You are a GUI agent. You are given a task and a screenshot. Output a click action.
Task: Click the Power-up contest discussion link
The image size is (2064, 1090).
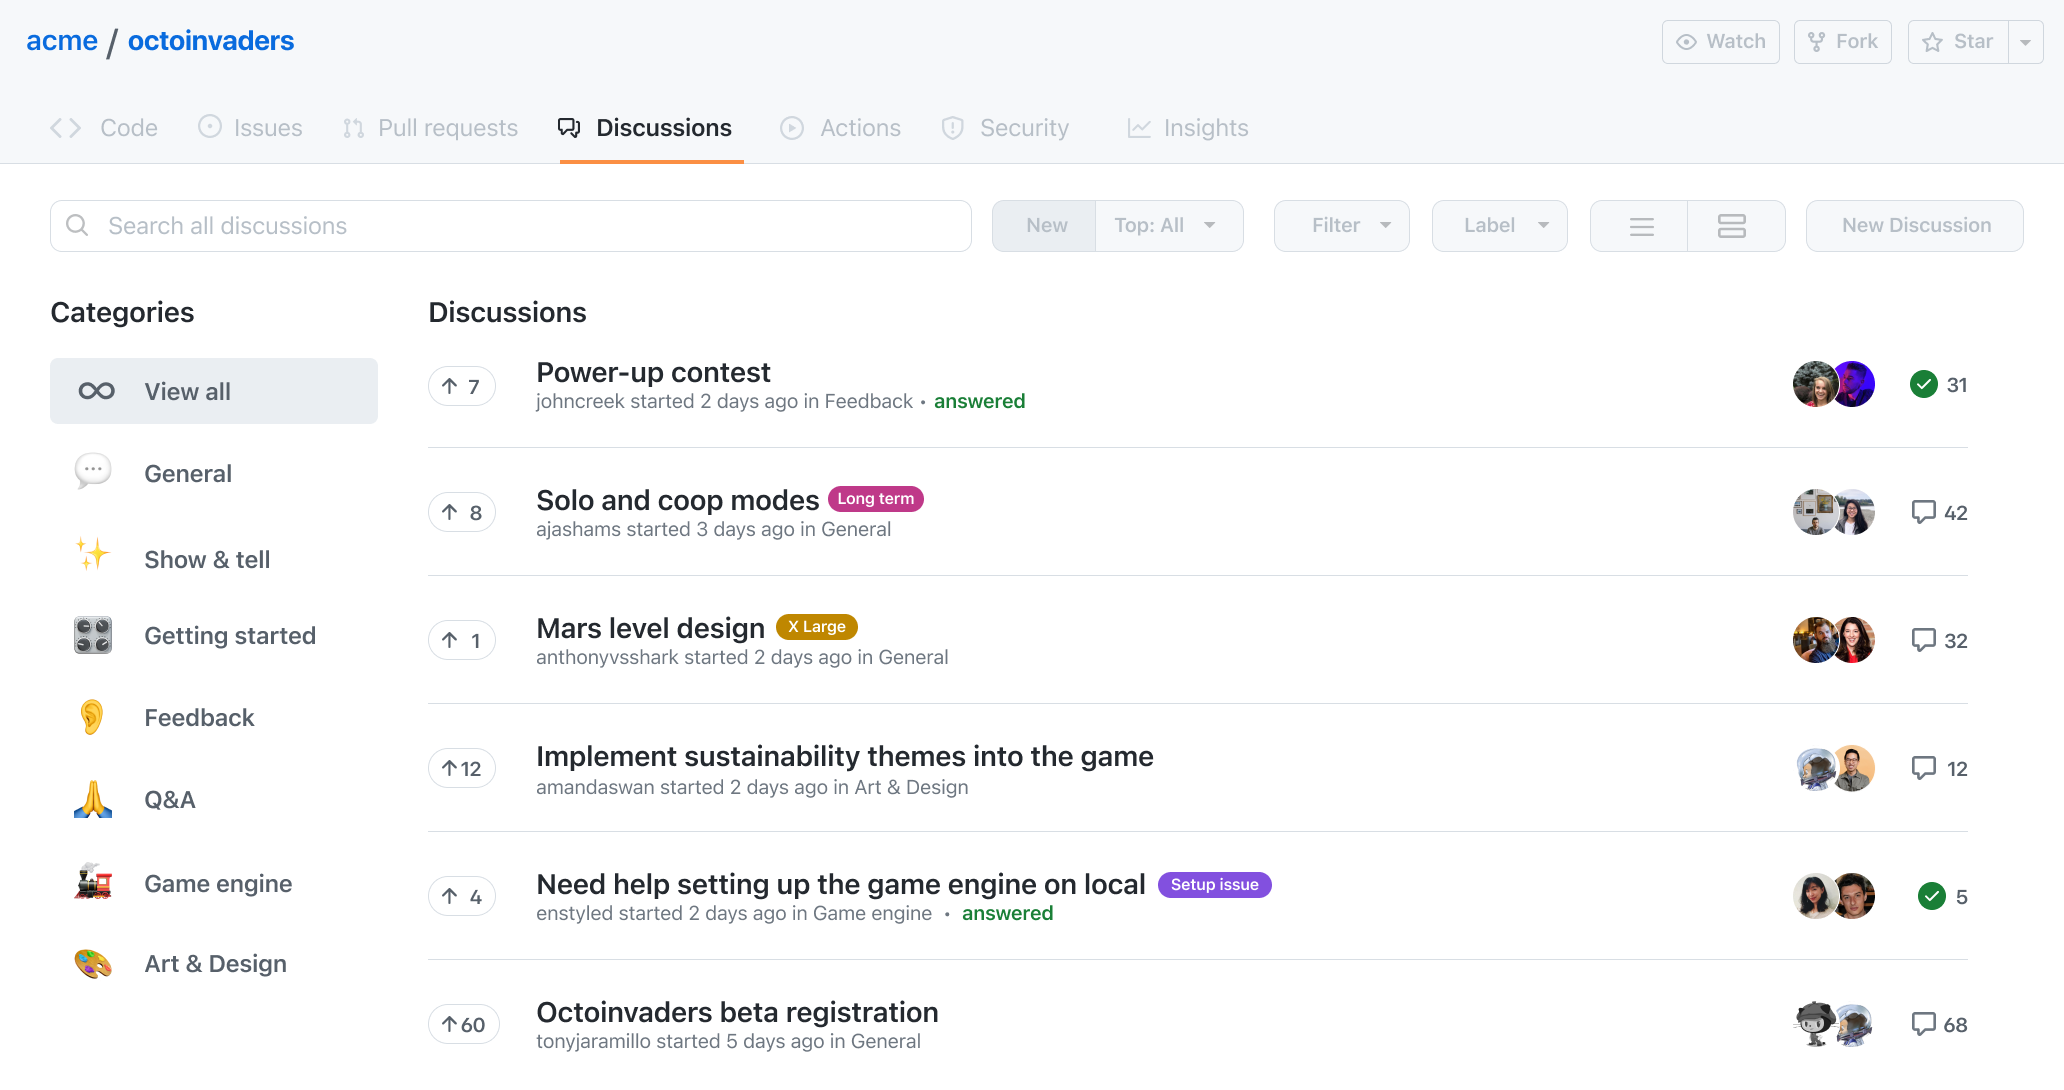(x=653, y=370)
